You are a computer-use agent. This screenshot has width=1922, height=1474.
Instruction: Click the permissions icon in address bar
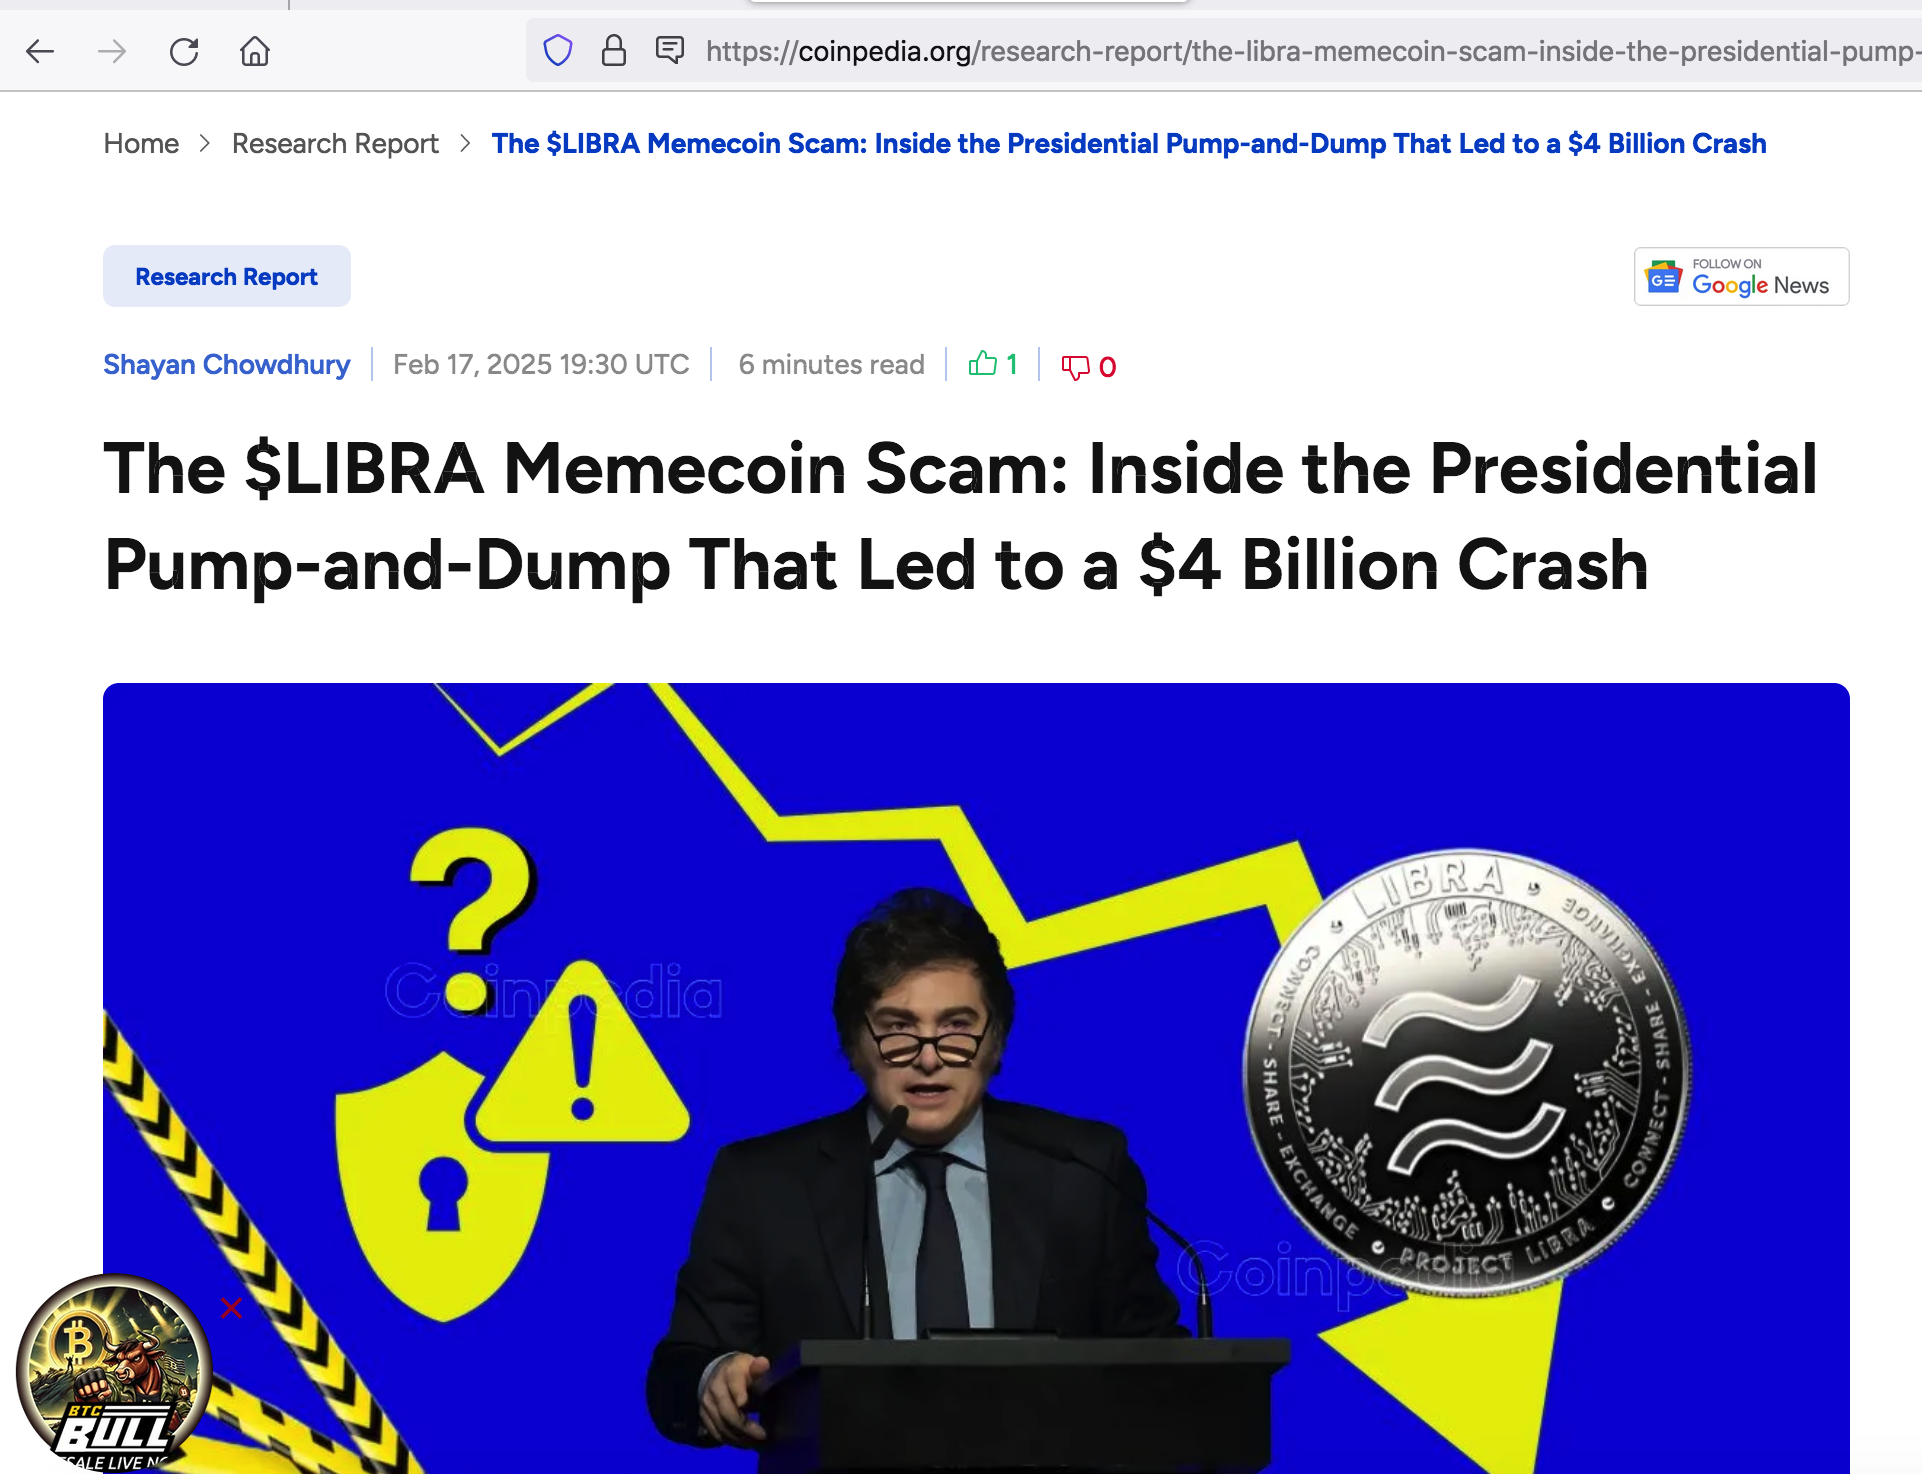pos(670,49)
